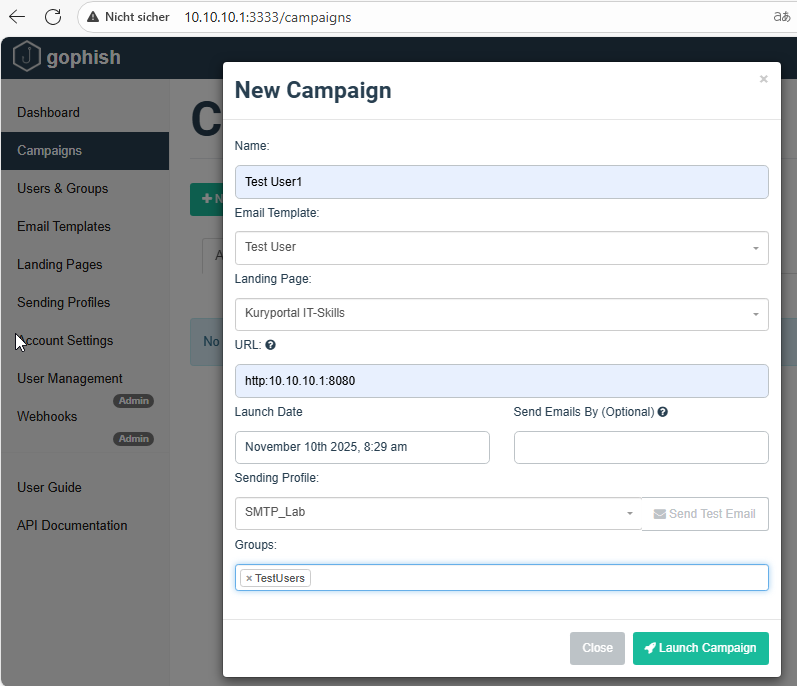This screenshot has width=797, height=686.
Task: Send Test Email button
Action: pyautogui.click(x=705, y=514)
